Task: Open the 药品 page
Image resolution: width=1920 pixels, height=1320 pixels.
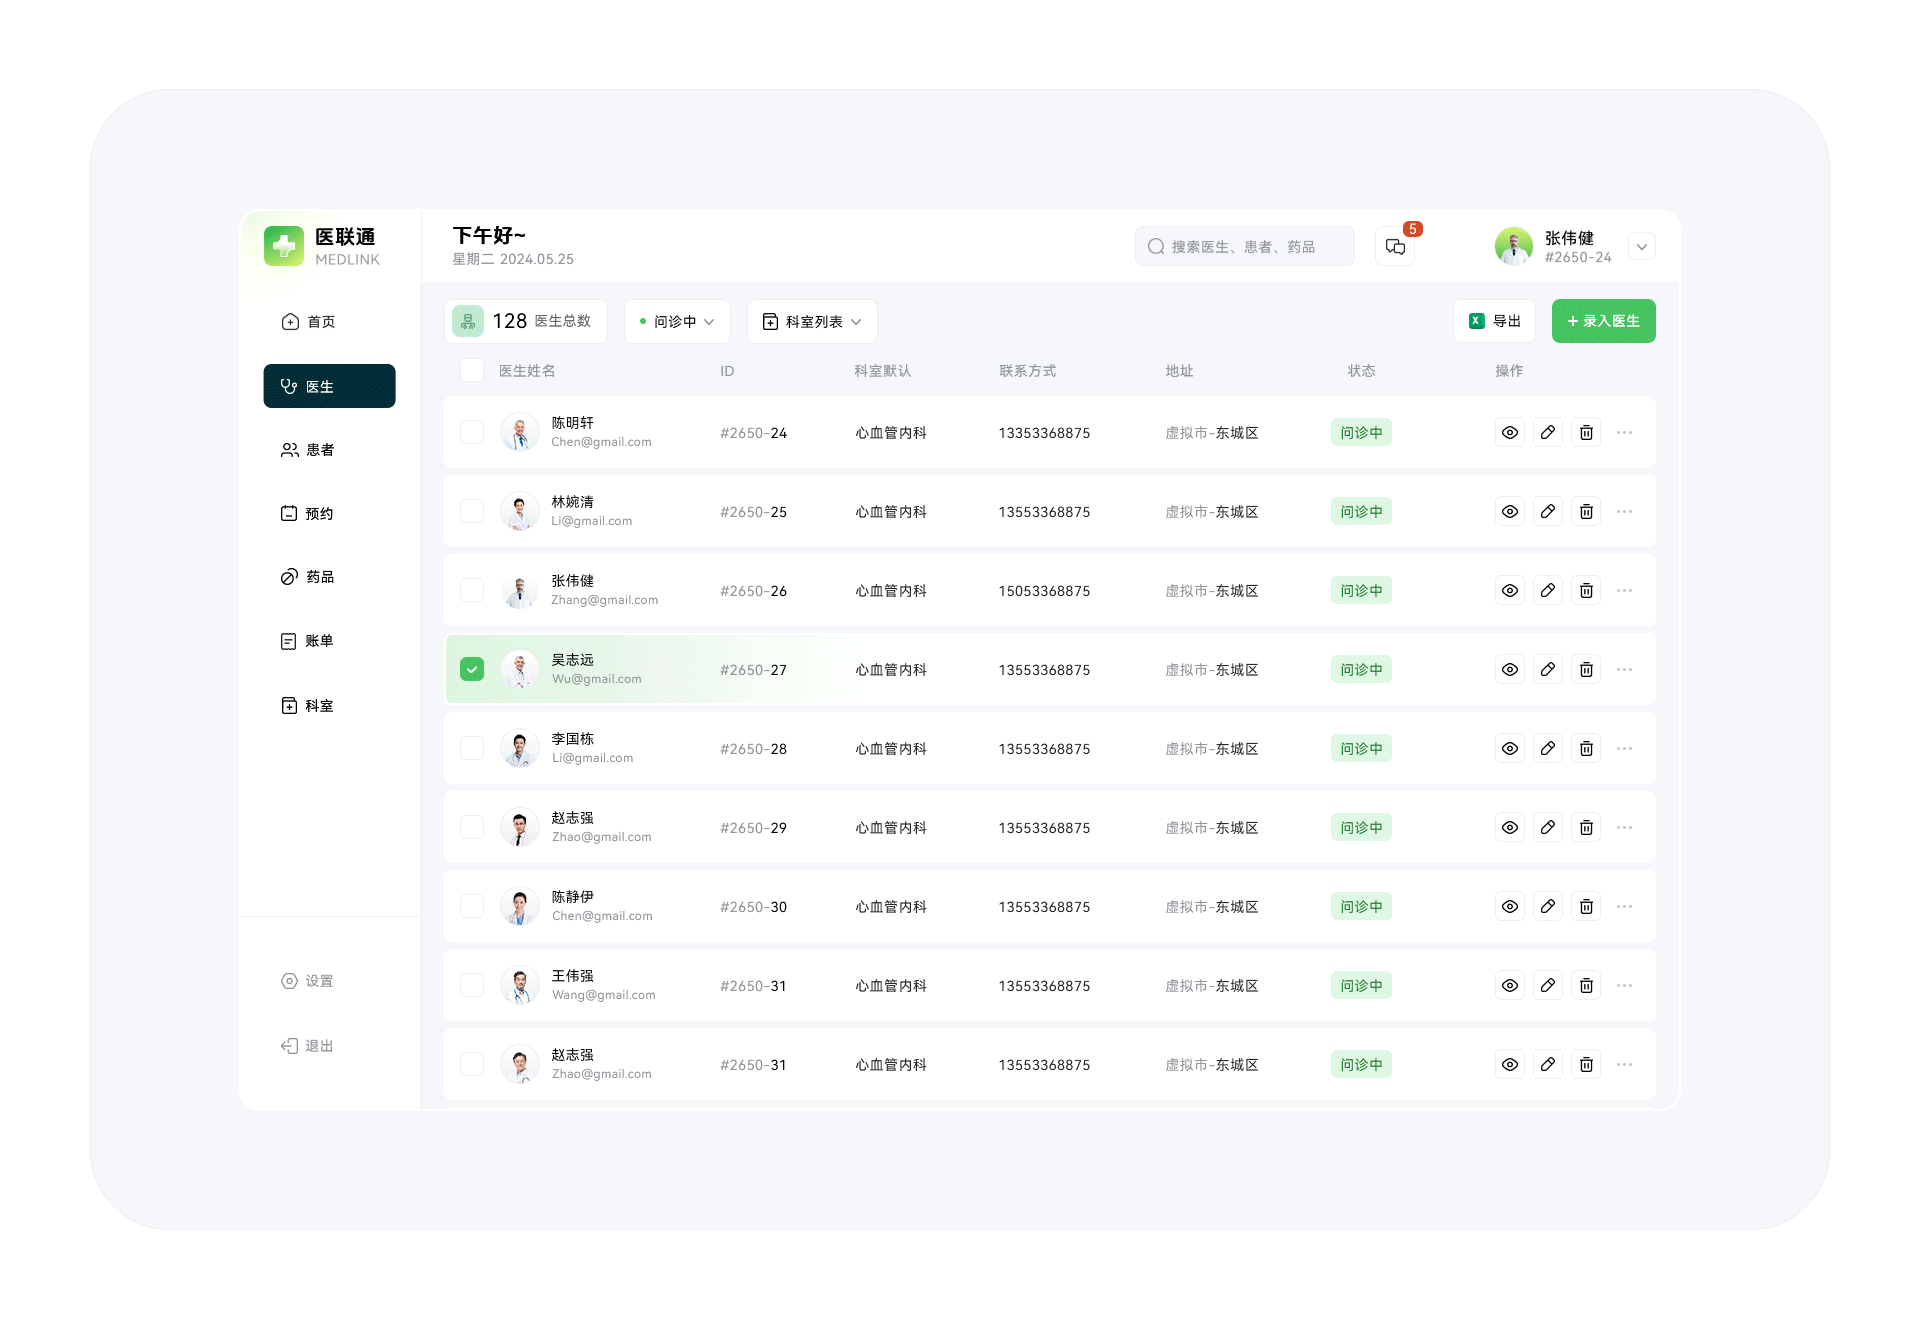Action: [308, 577]
